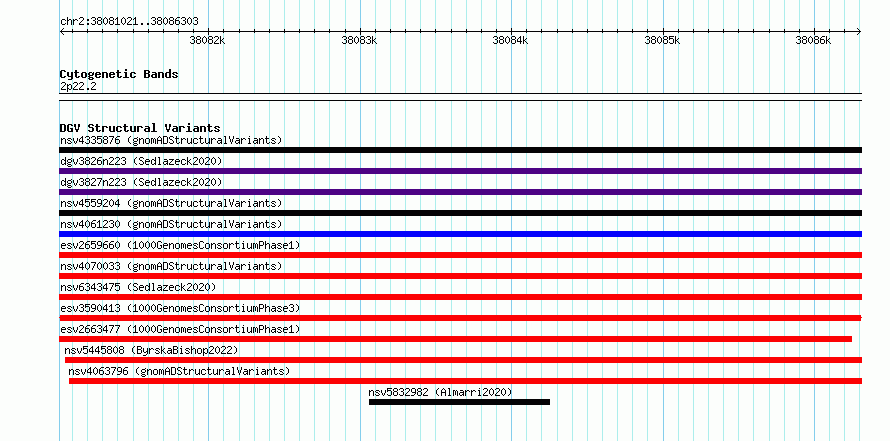
Task: Open nsv5445808 ByrskaBishop2022 variant label
Action: click(x=151, y=350)
